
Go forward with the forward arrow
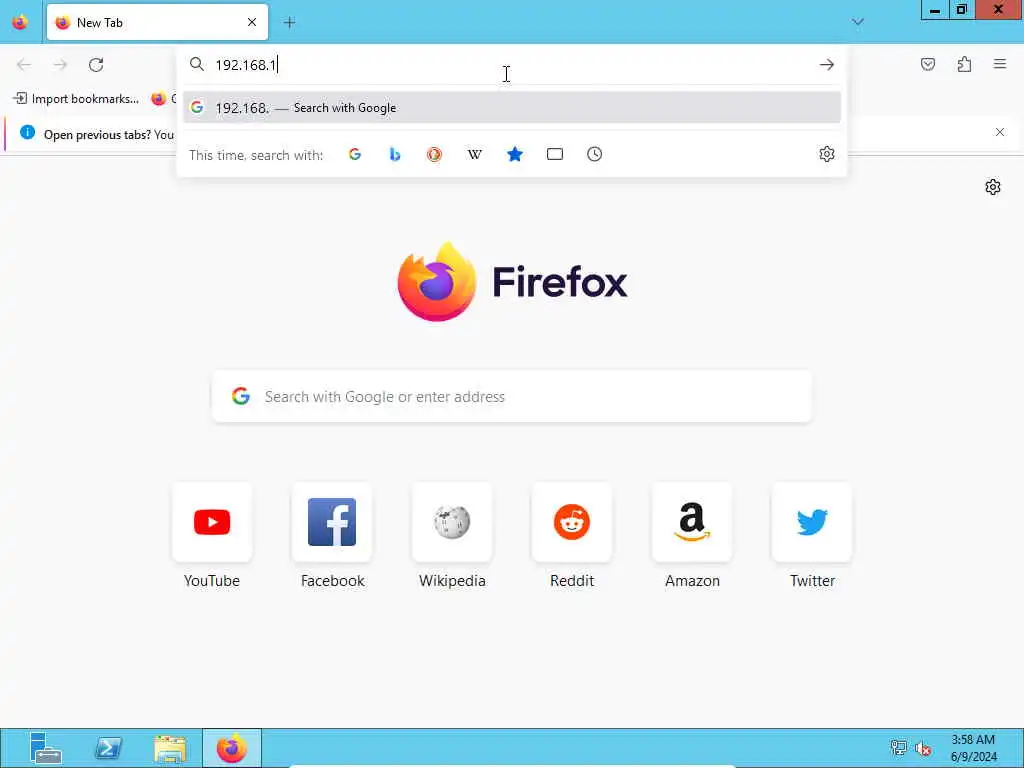pyautogui.click(x=60, y=65)
